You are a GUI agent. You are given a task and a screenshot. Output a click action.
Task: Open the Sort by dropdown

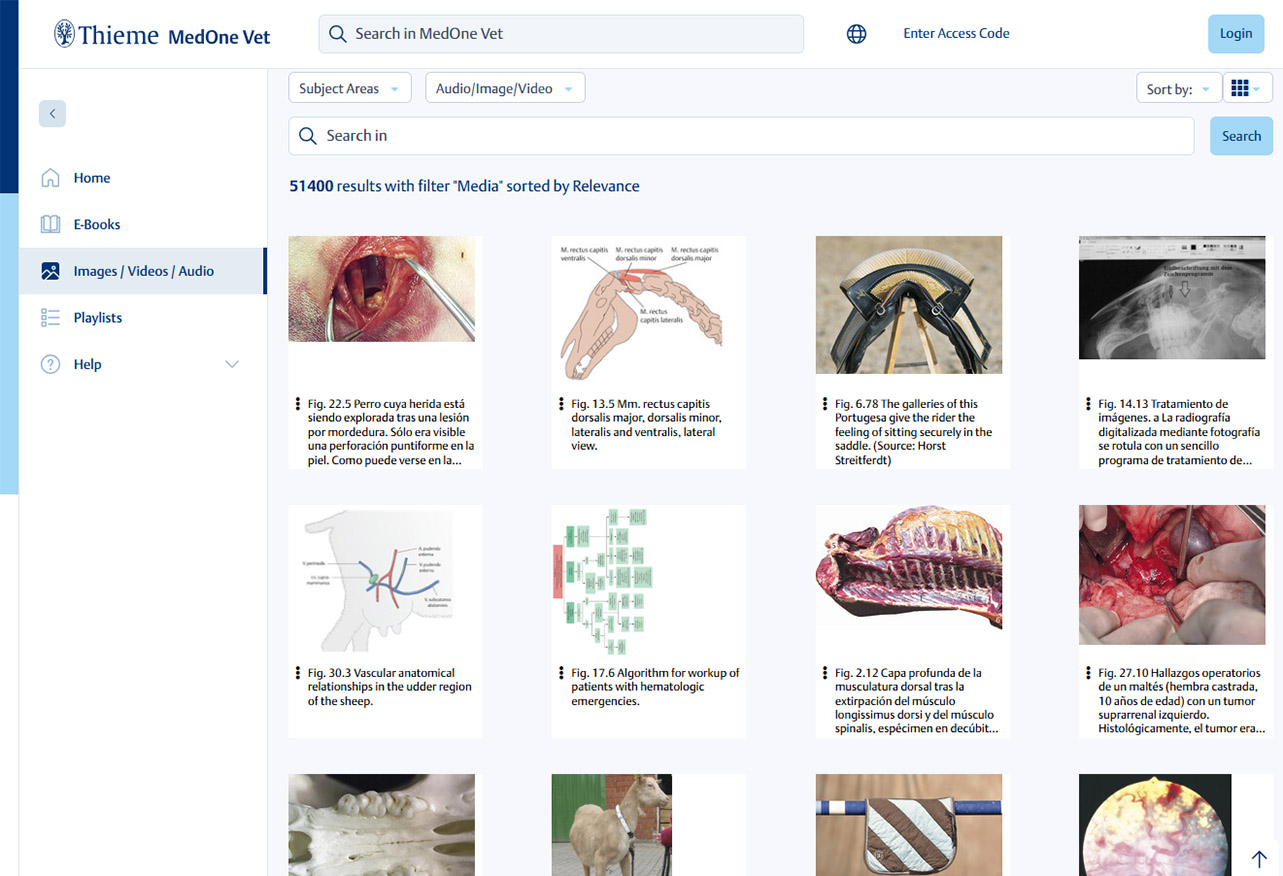pos(1178,89)
